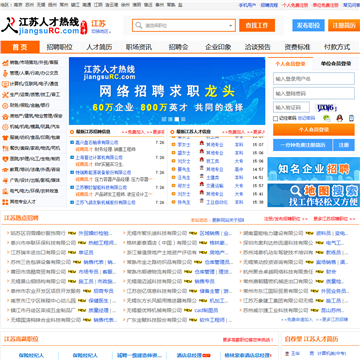The image size is (360, 360).
Task: Switch to the 单位会员登录 tab
Action: tap(336, 64)
